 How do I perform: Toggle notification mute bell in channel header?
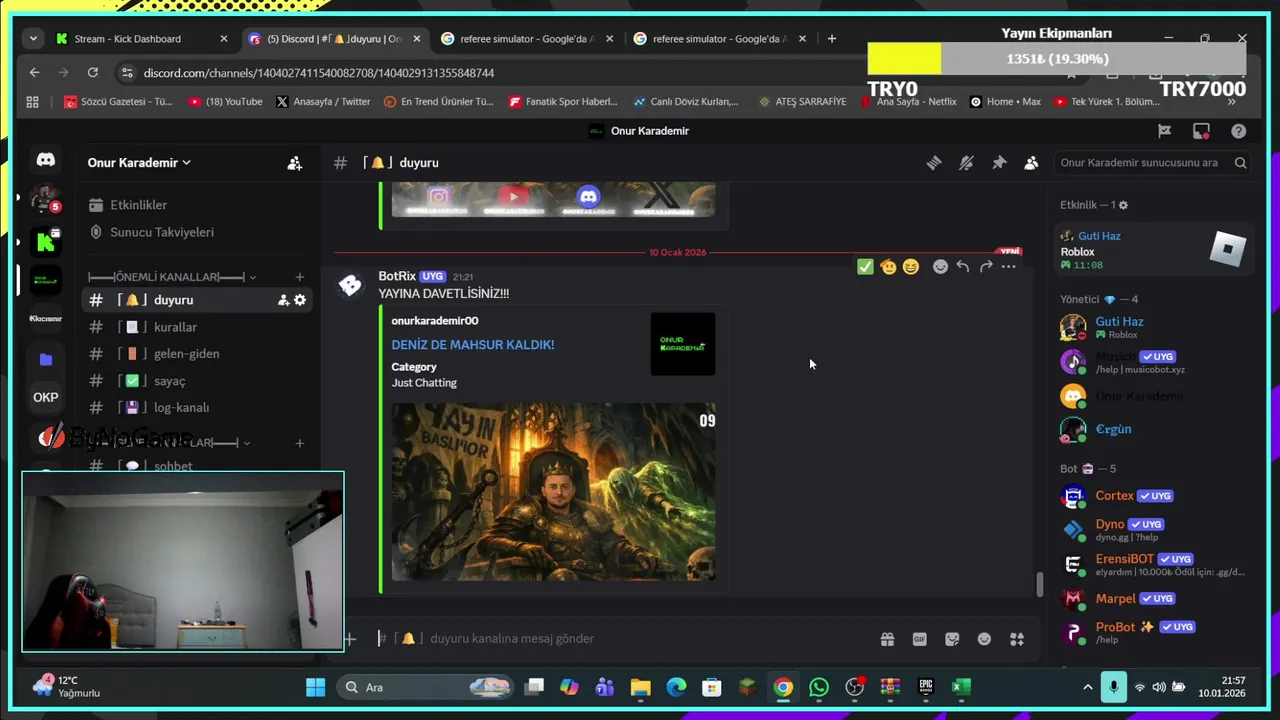click(966, 163)
